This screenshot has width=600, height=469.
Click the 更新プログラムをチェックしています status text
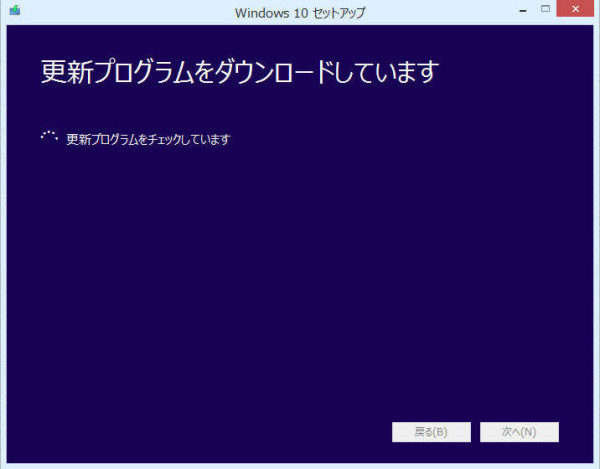148,139
